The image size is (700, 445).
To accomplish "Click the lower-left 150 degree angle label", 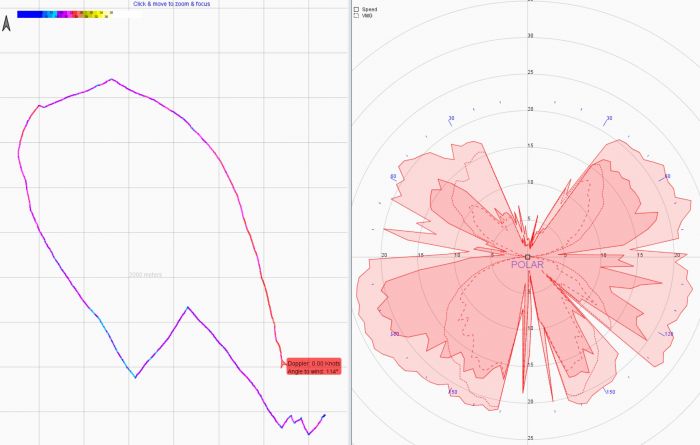I will point(452,392).
